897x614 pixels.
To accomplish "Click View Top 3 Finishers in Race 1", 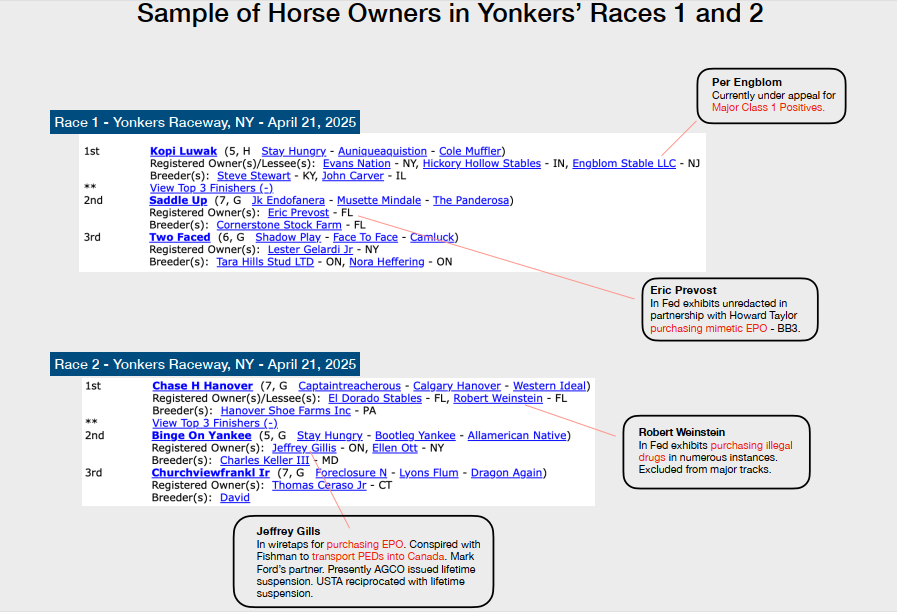I will click(x=212, y=188).
